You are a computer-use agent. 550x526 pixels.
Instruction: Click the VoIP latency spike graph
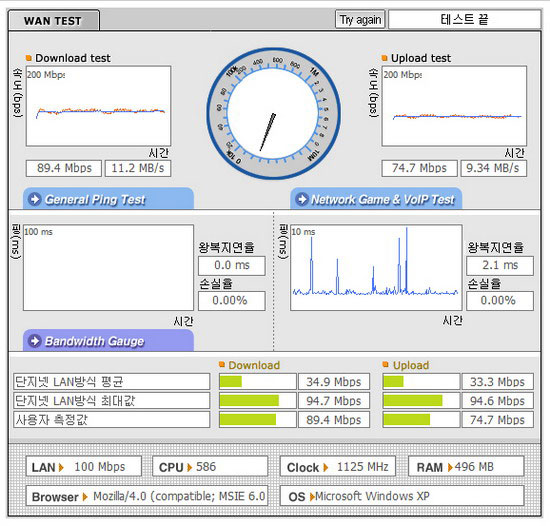(x=376, y=268)
